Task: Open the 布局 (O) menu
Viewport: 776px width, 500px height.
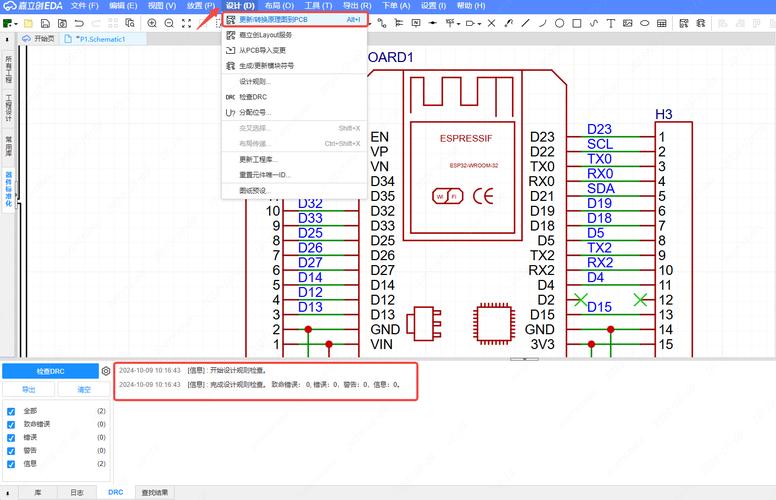Action: click(279, 6)
